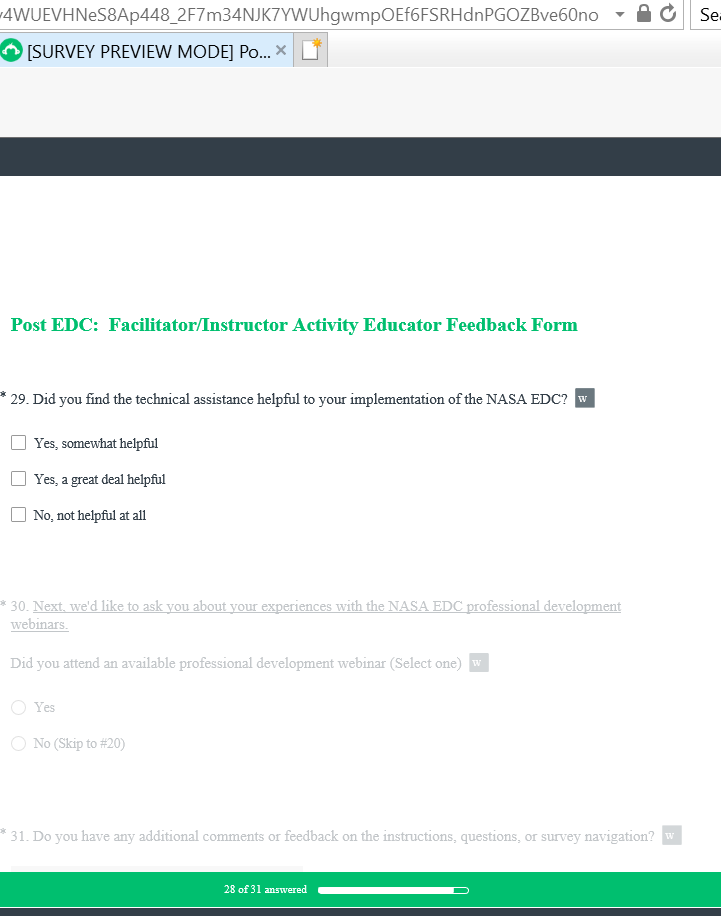Reload the page with the refresh icon

coord(668,15)
